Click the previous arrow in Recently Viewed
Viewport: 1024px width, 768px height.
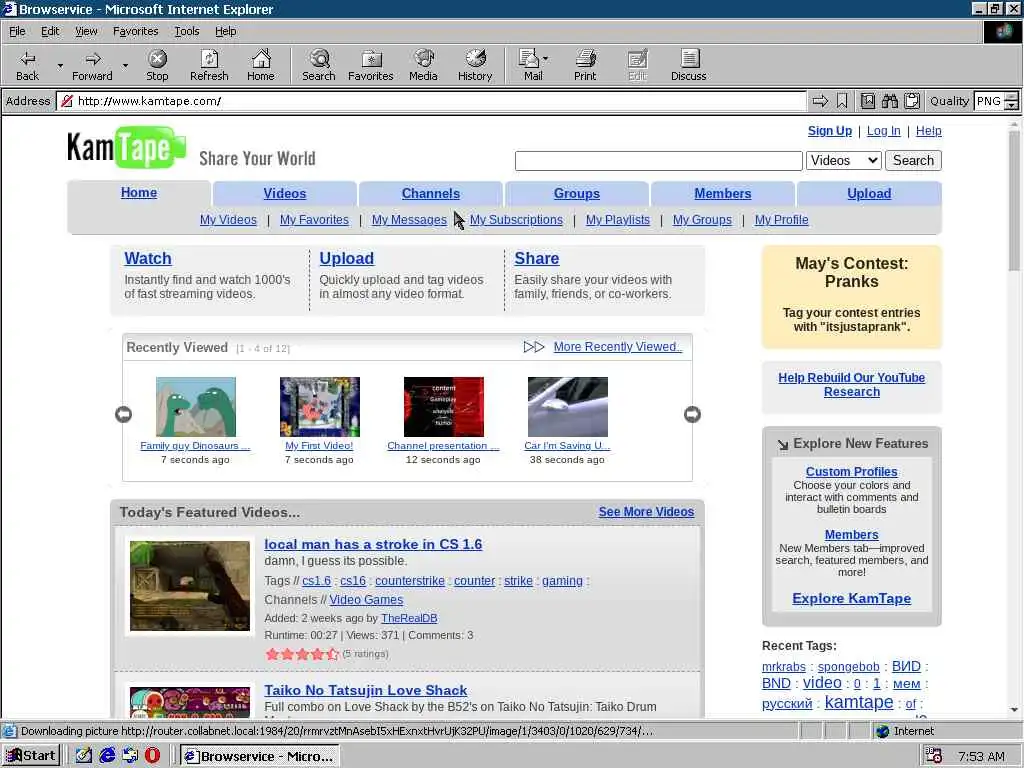click(123, 414)
